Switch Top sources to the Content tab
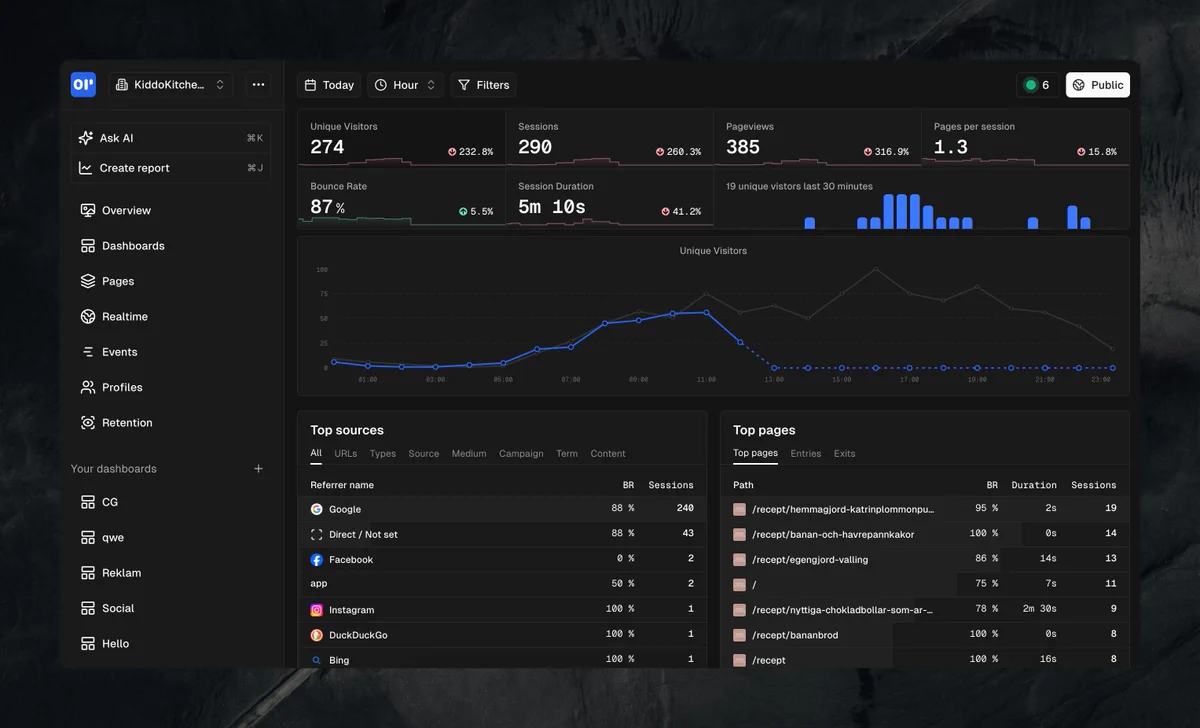 tap(608, 454)
